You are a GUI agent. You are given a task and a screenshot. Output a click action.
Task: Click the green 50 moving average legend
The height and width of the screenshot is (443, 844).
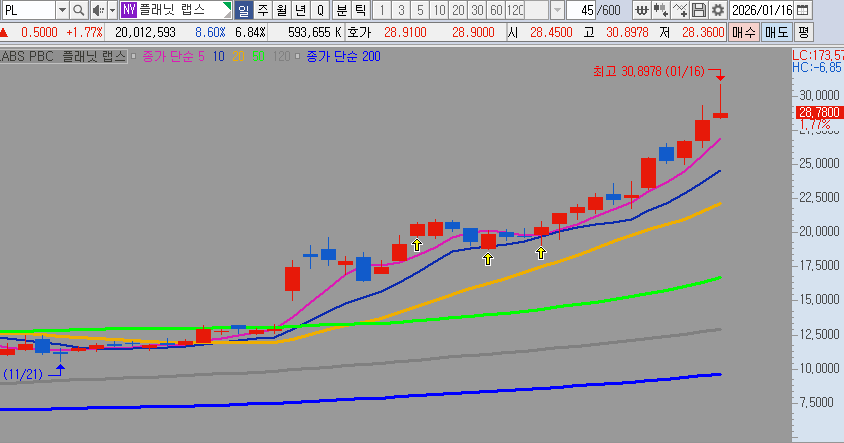click(258, 56)
